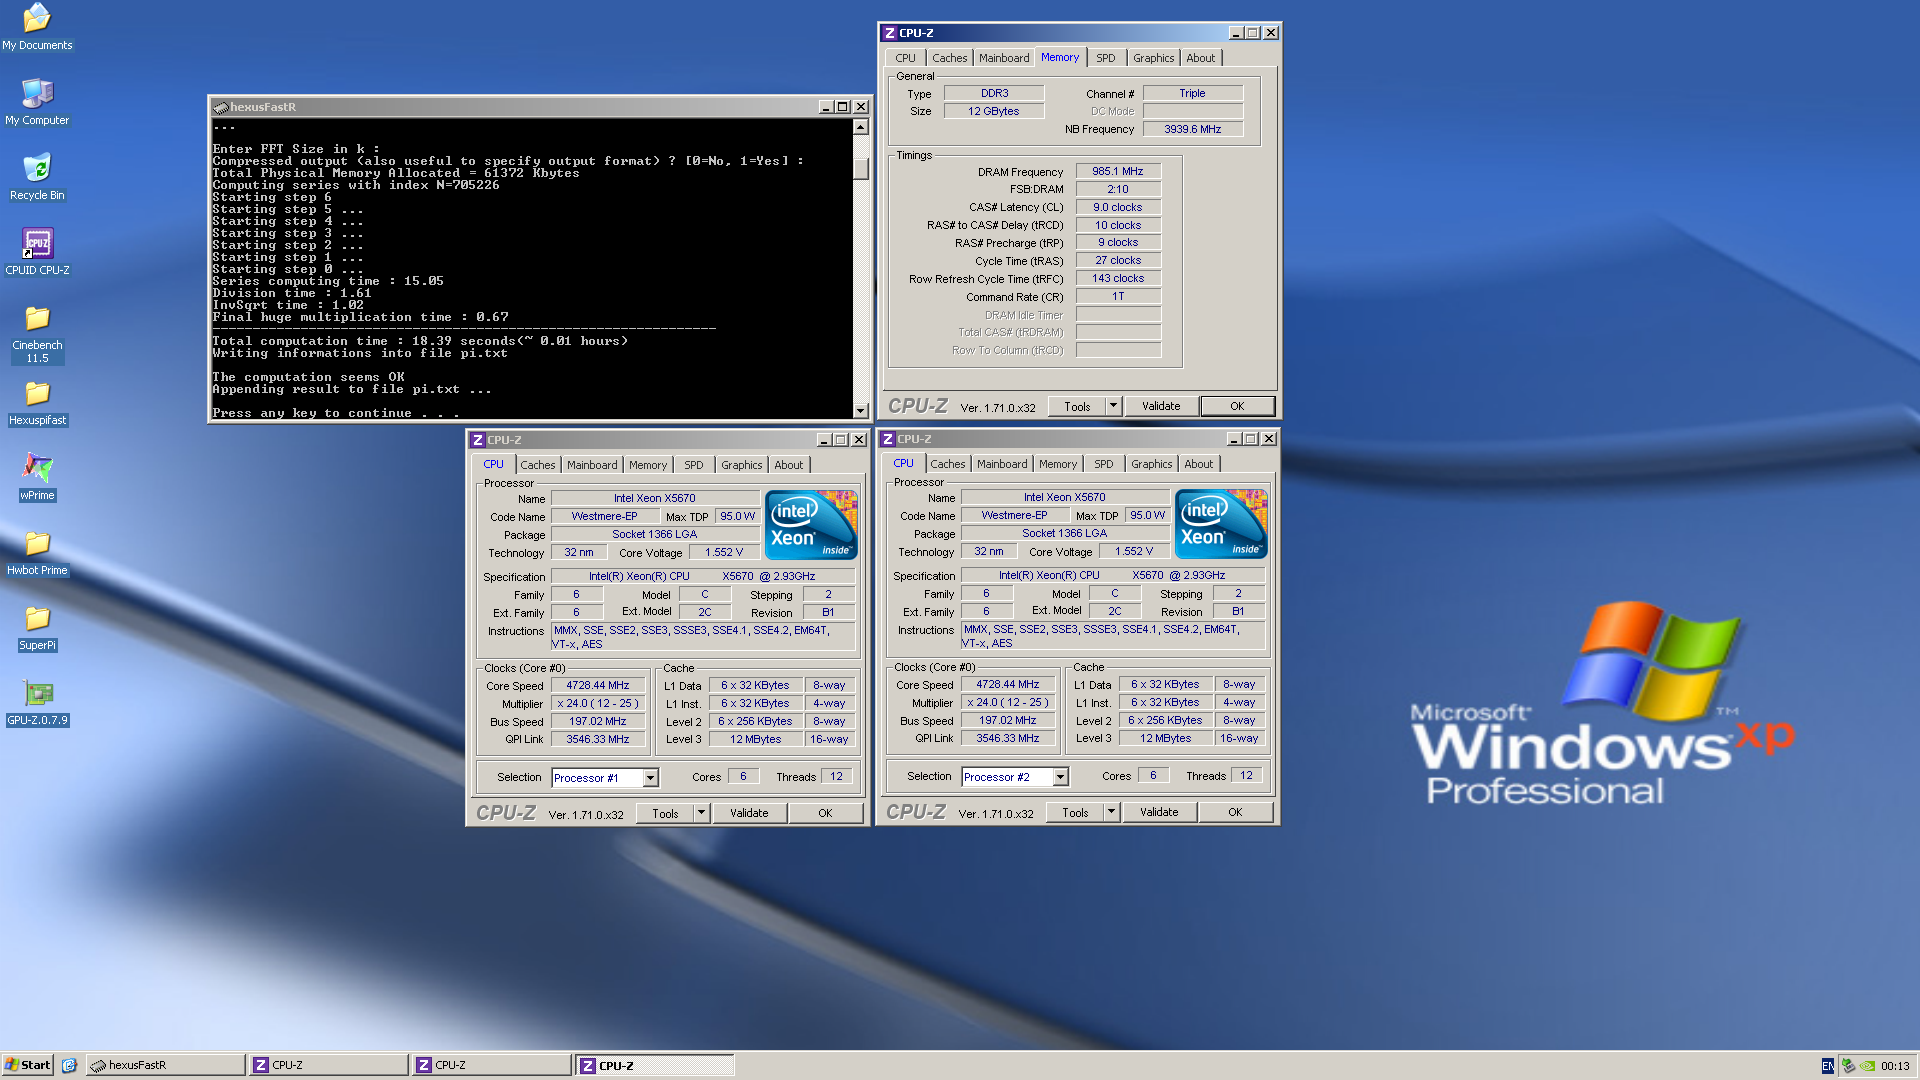
Task: Open Mainboard tab in Processor #1 window
Action: click(x=592, y=465)
